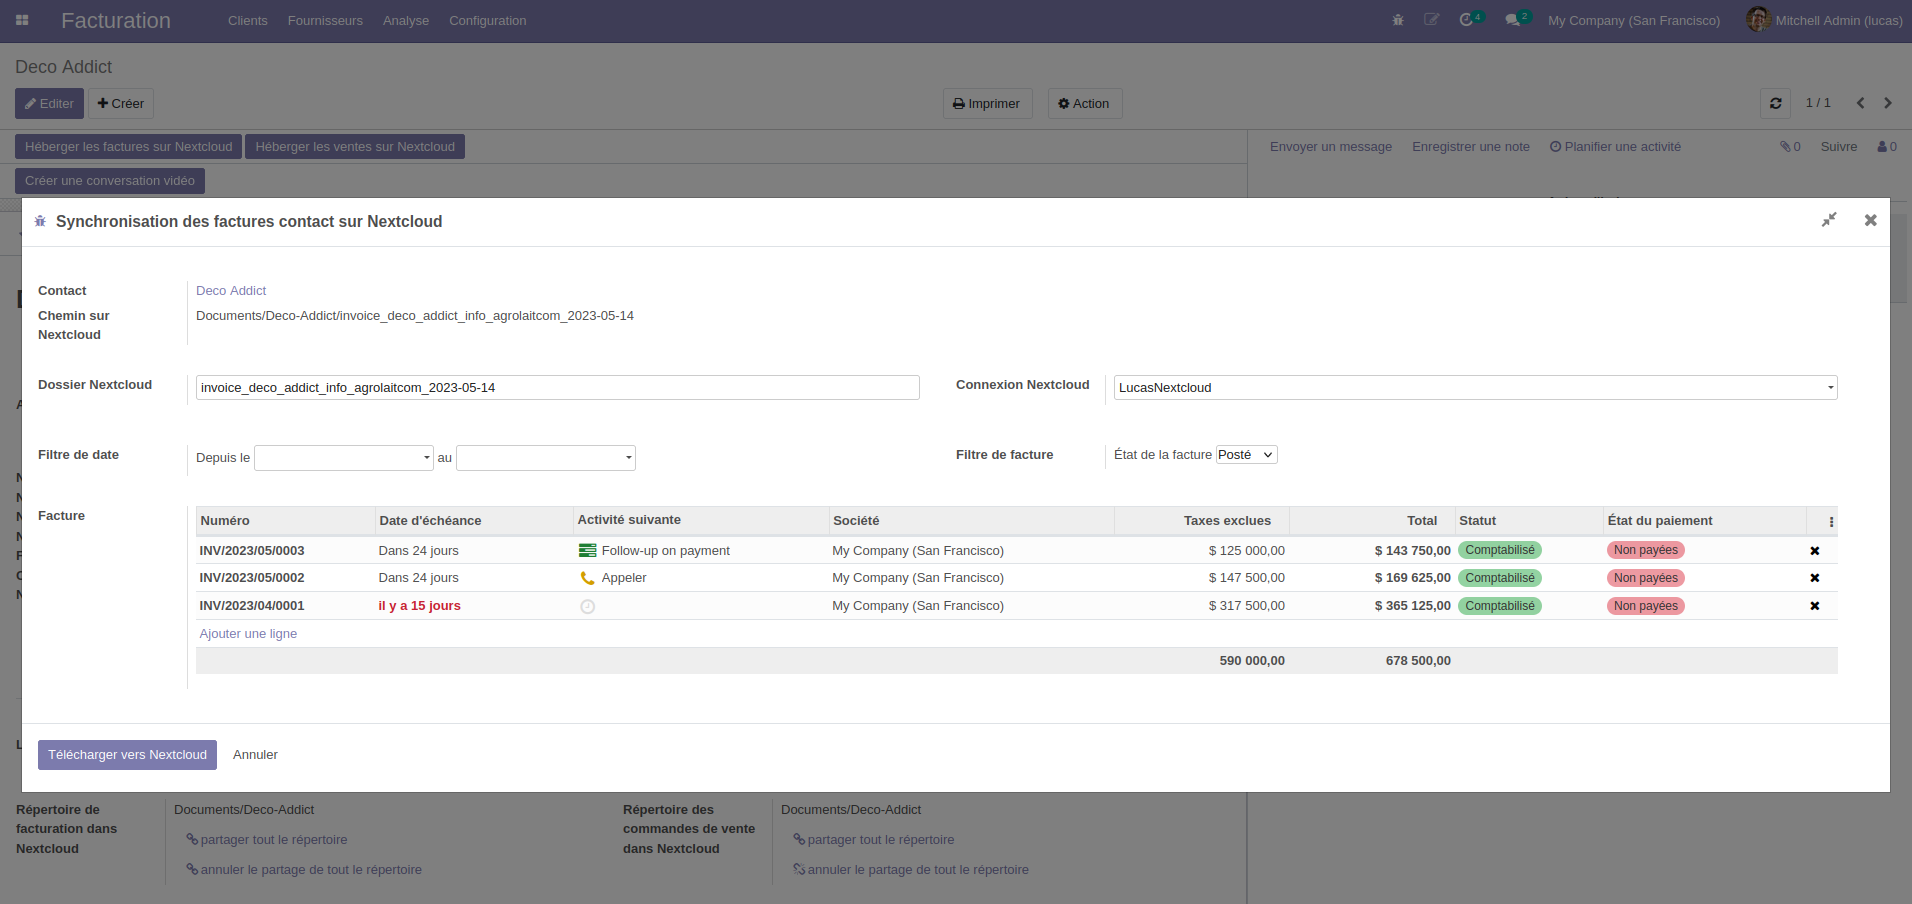Open the column options kebab menu
The width and height of the screenshot is (1912, 904).
[x=1831, y=521]
